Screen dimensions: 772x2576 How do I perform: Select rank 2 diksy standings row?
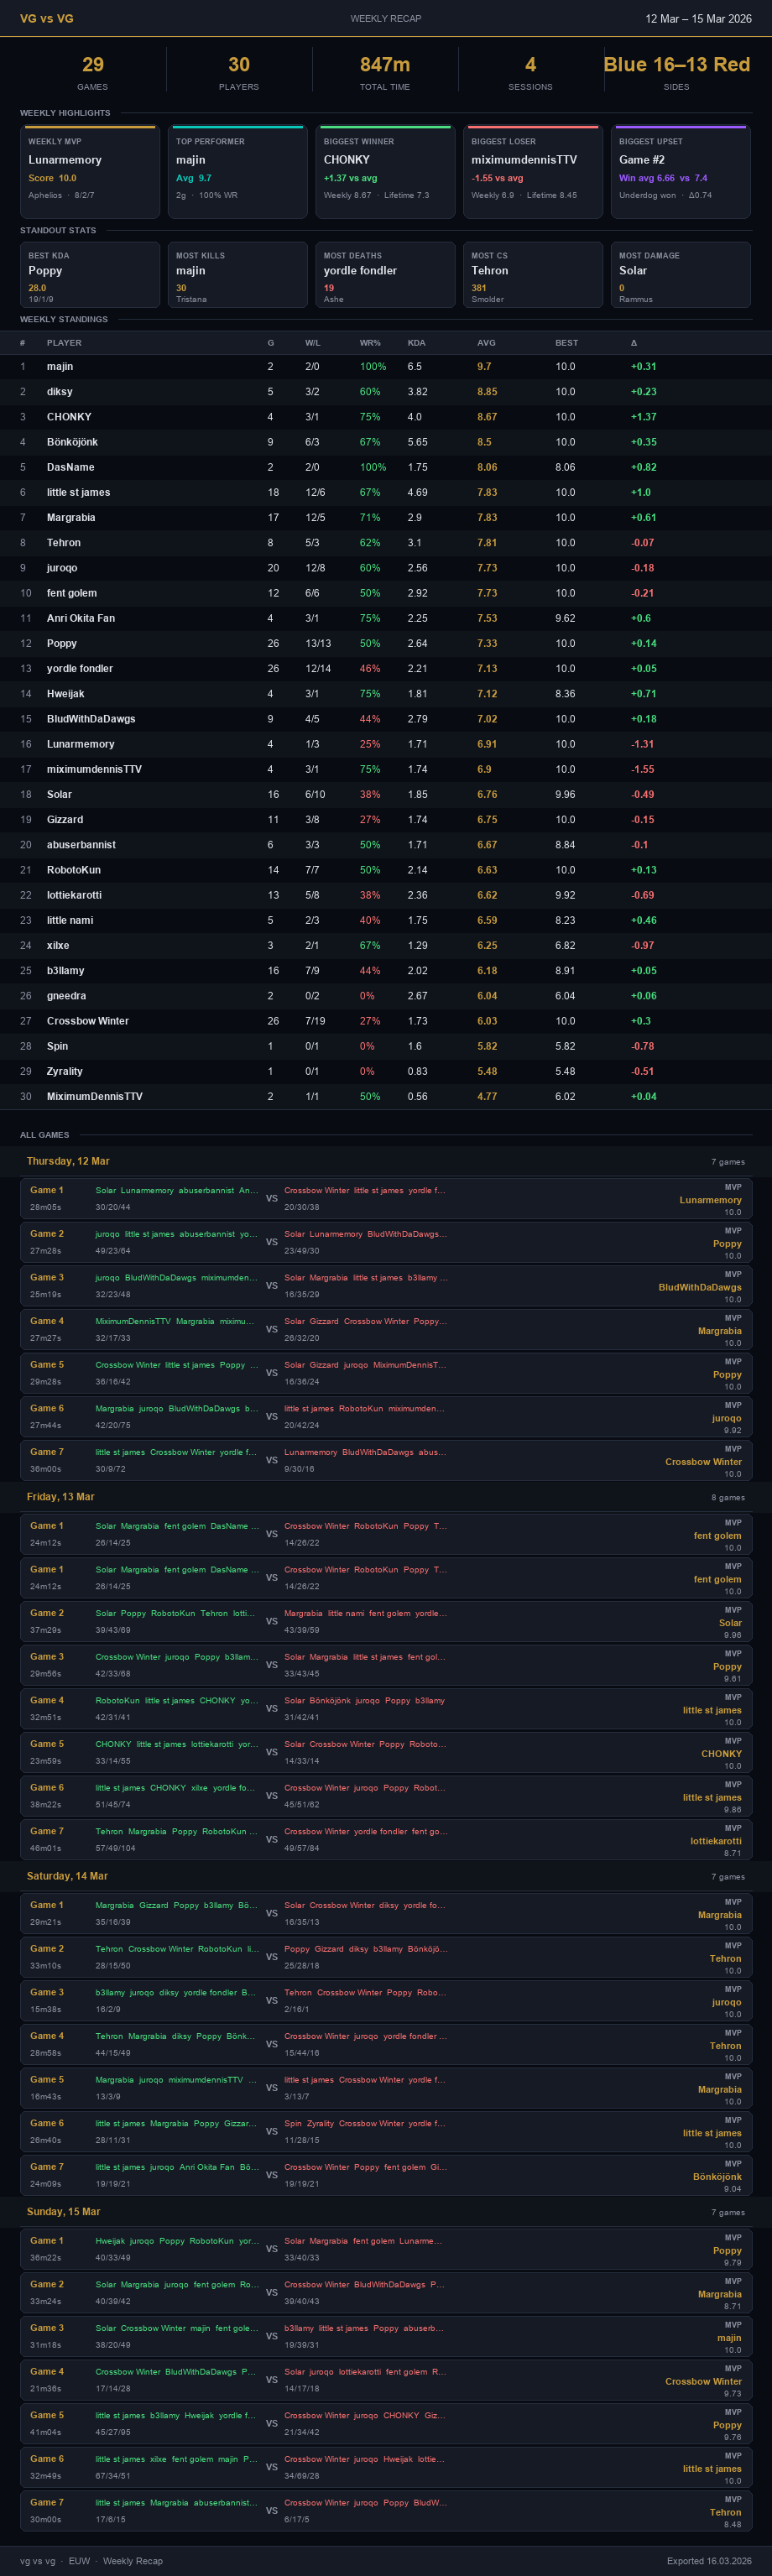pos(386,392)
